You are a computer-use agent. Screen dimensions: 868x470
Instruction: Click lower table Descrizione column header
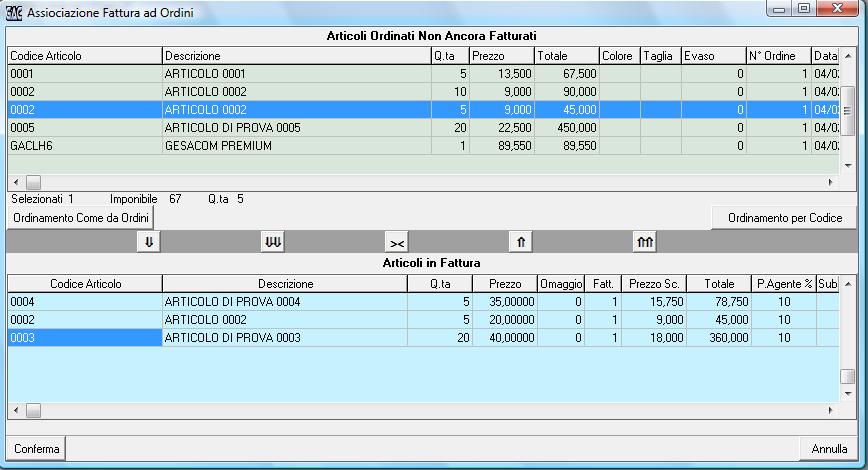click(285, 283)
